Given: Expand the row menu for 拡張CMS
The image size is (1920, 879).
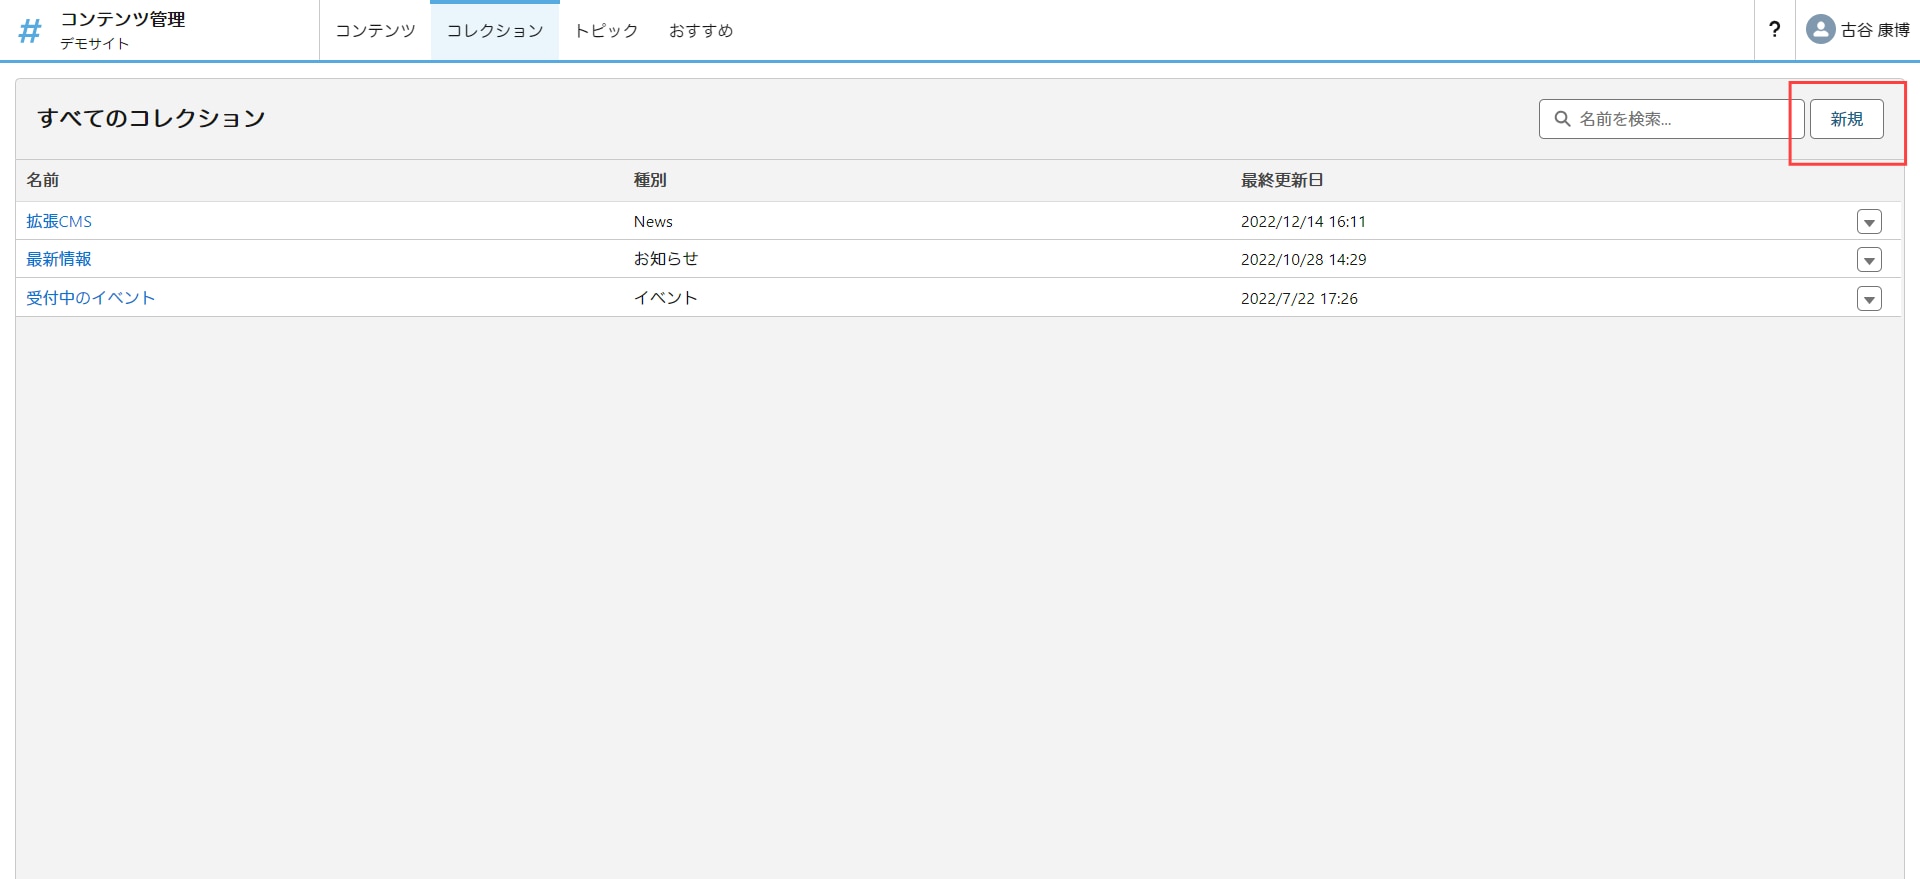Looking at the screenshot, I should point(1869,222).
